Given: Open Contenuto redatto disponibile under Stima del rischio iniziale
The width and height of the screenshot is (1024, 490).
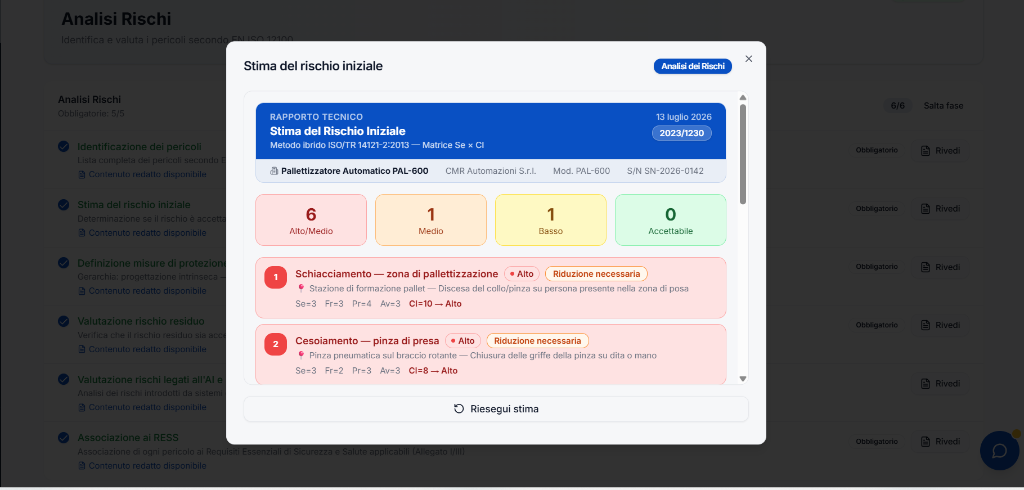Looking at the screenshot, I should click(148, 233).
